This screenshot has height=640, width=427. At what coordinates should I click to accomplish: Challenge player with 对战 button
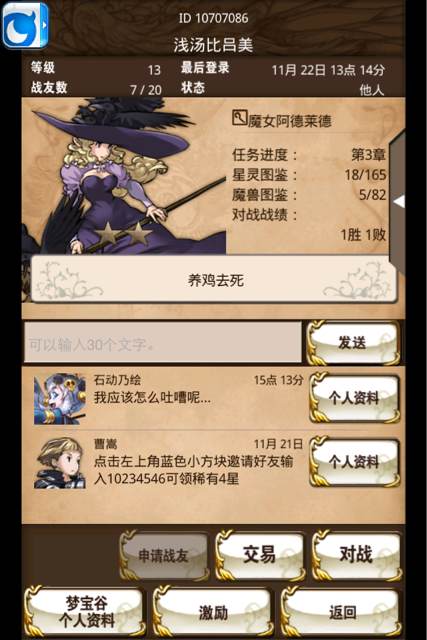(x=356, y=555)
